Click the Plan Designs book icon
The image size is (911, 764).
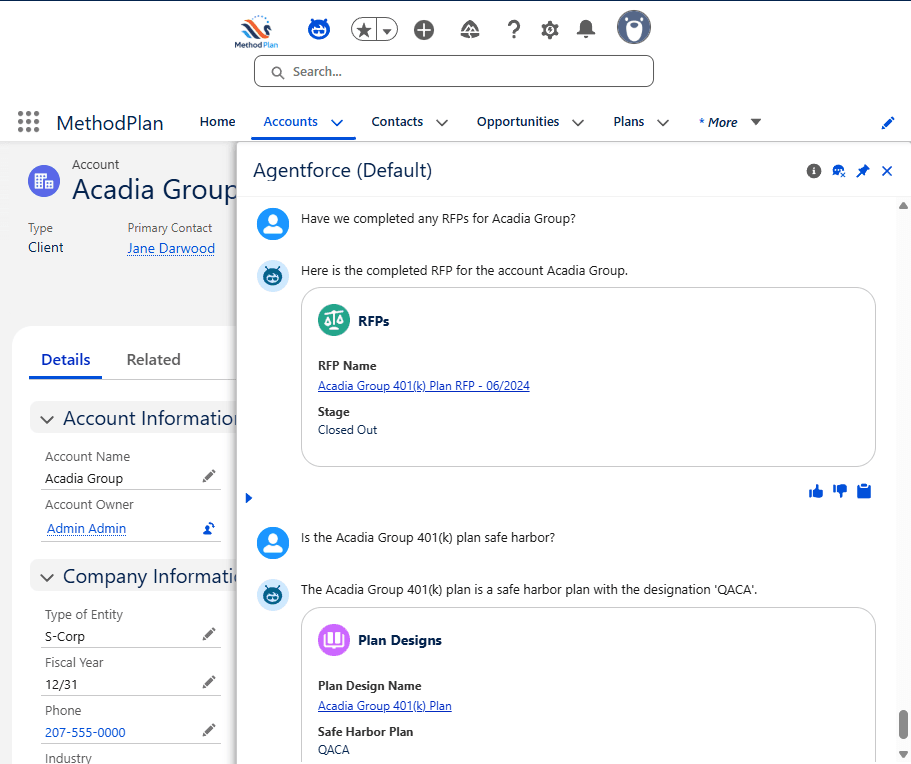[x=333, y=640]
